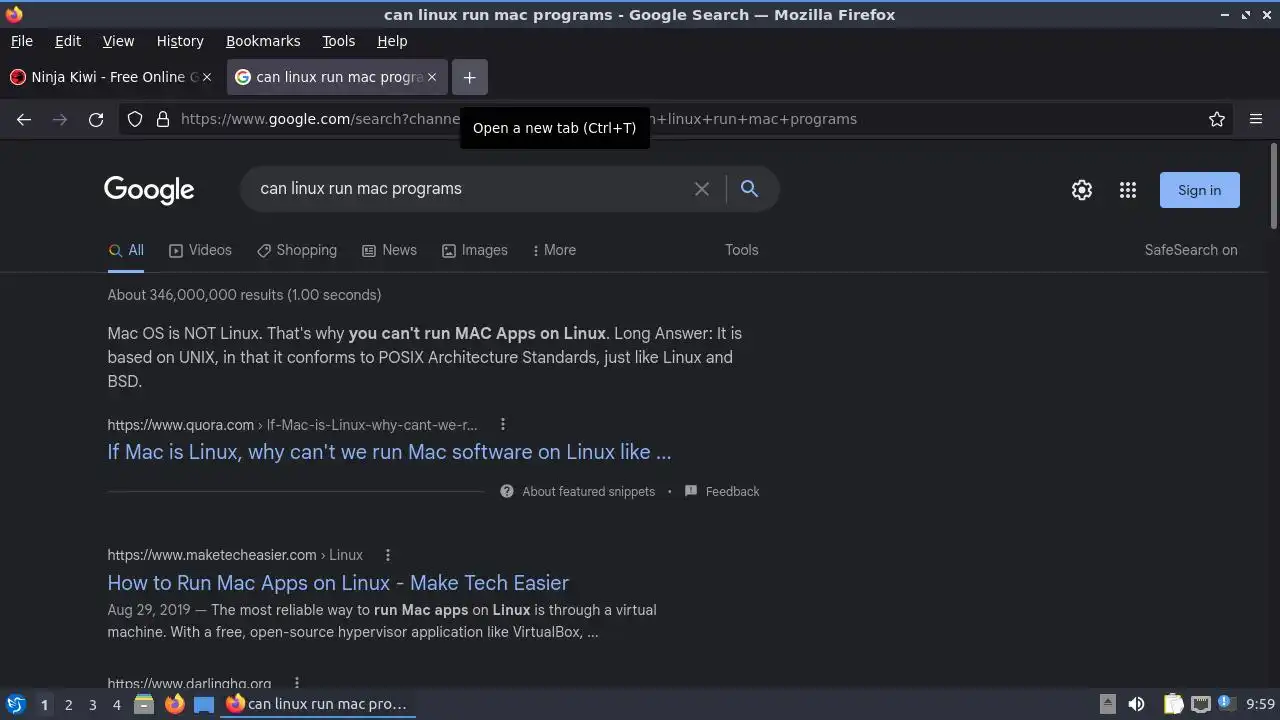Image resolution: width=1280 pixels, height=720 pixels.
Task: Click About featured snippets
Action: coord(578,492)
